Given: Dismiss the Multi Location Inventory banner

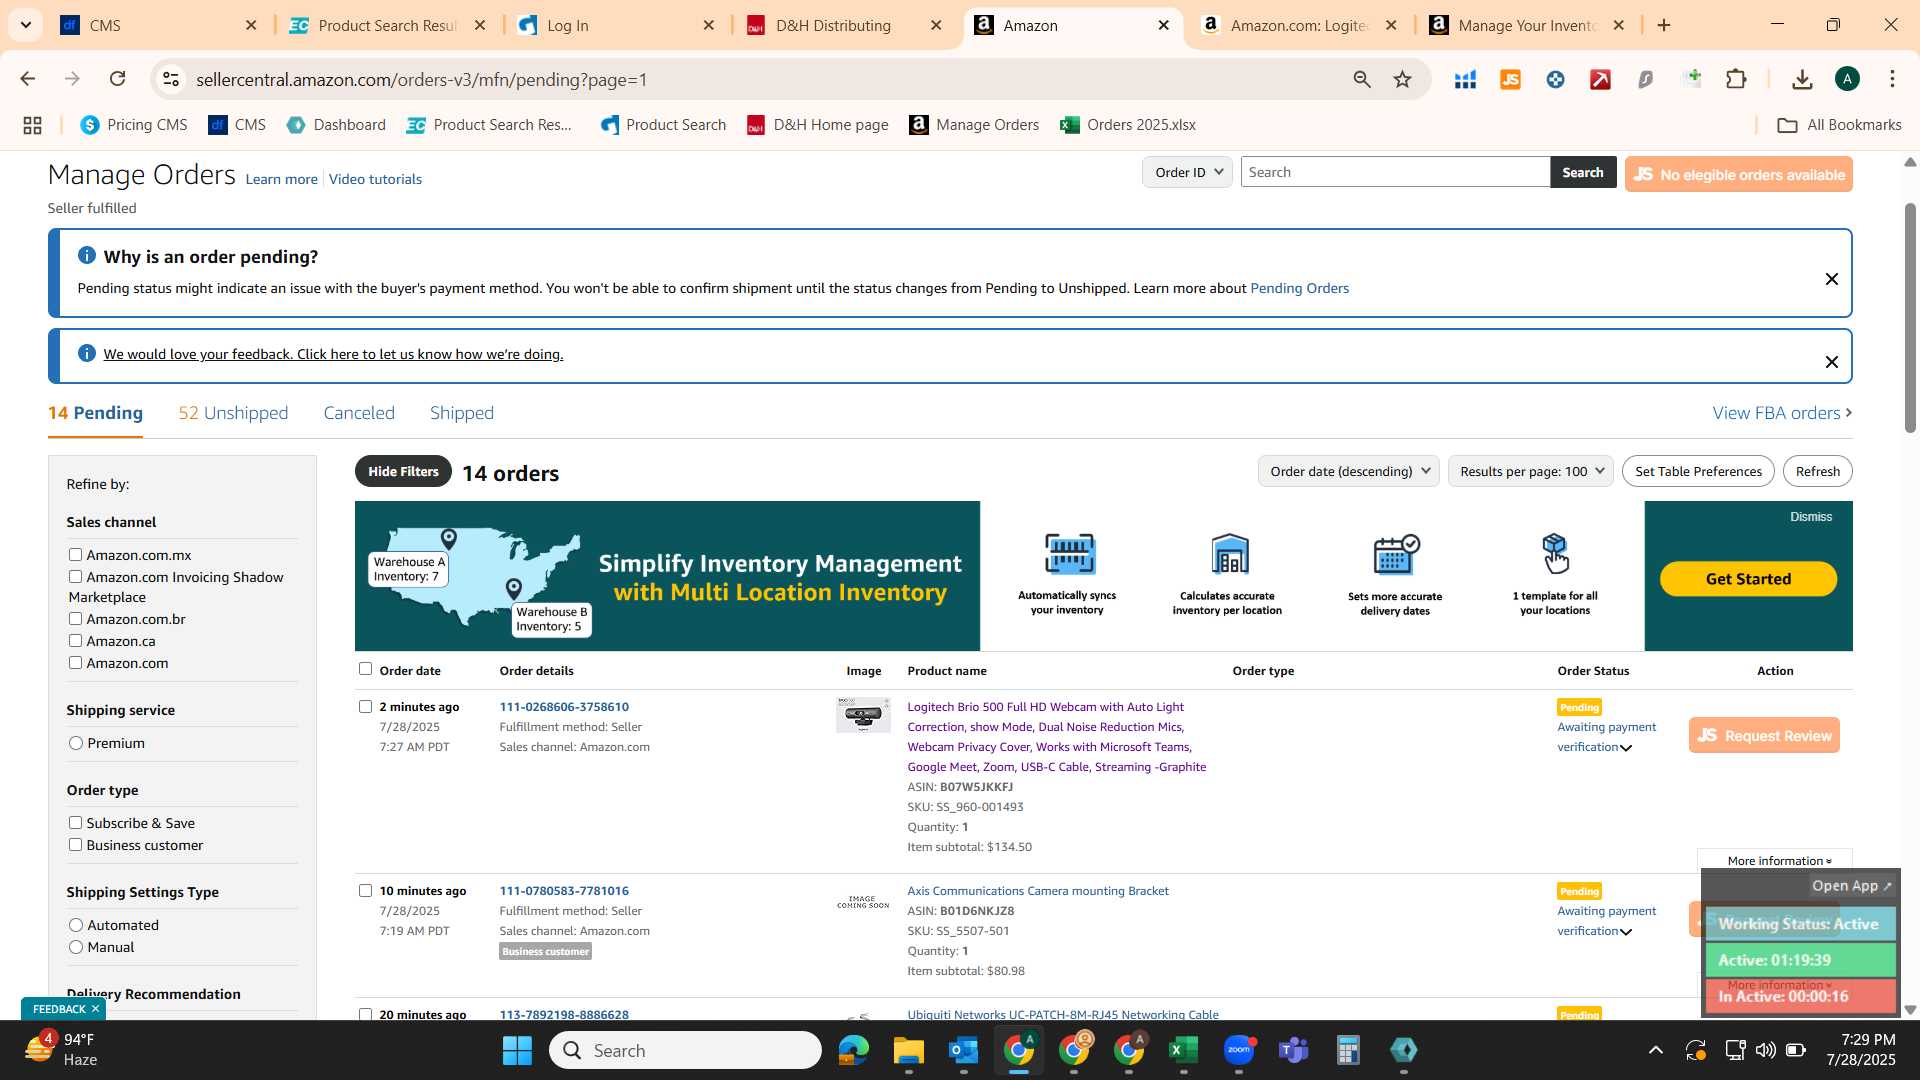Looking at the screenshot, I should (x=1811, y=517).
